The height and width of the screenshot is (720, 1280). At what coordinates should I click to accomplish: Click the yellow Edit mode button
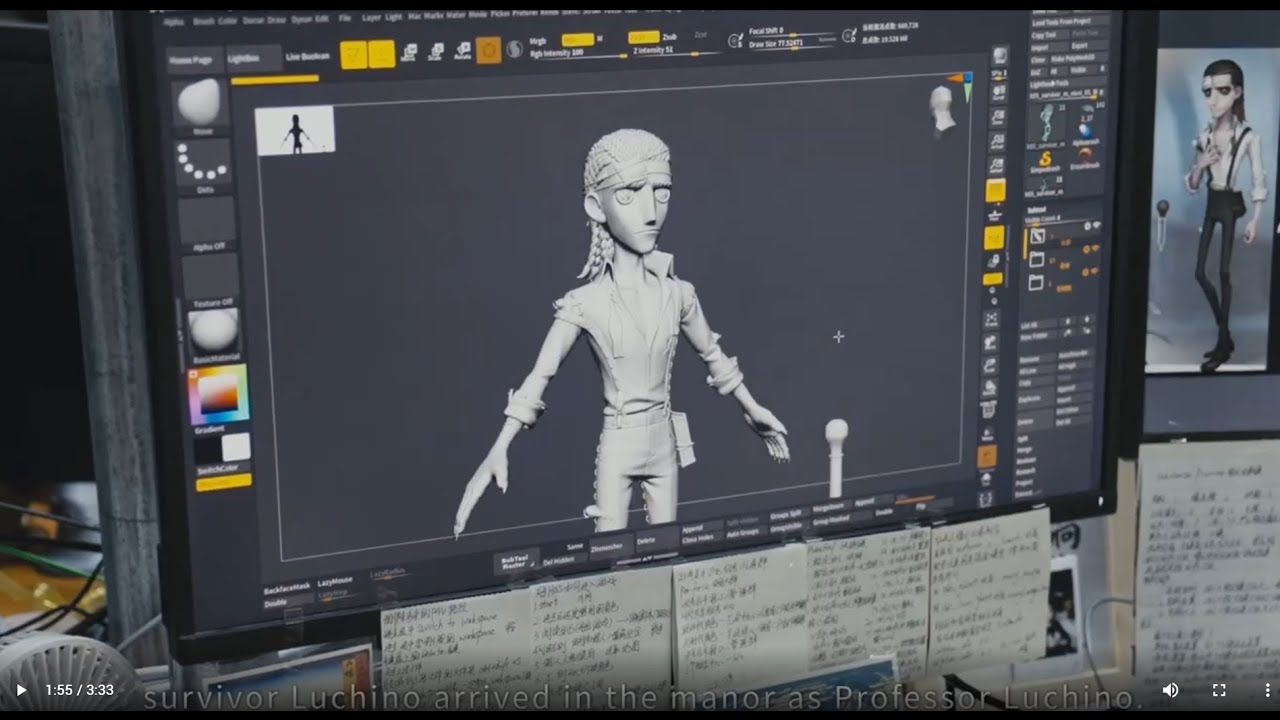pyautogui.click(x=353, y=54)
